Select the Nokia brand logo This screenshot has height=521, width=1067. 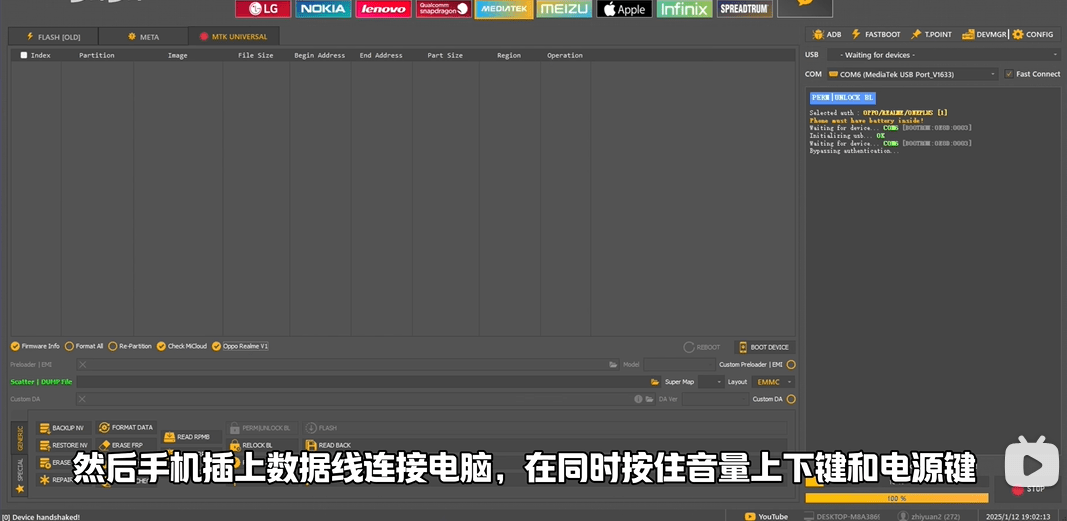pyautogui.click(x=323, y=9)
